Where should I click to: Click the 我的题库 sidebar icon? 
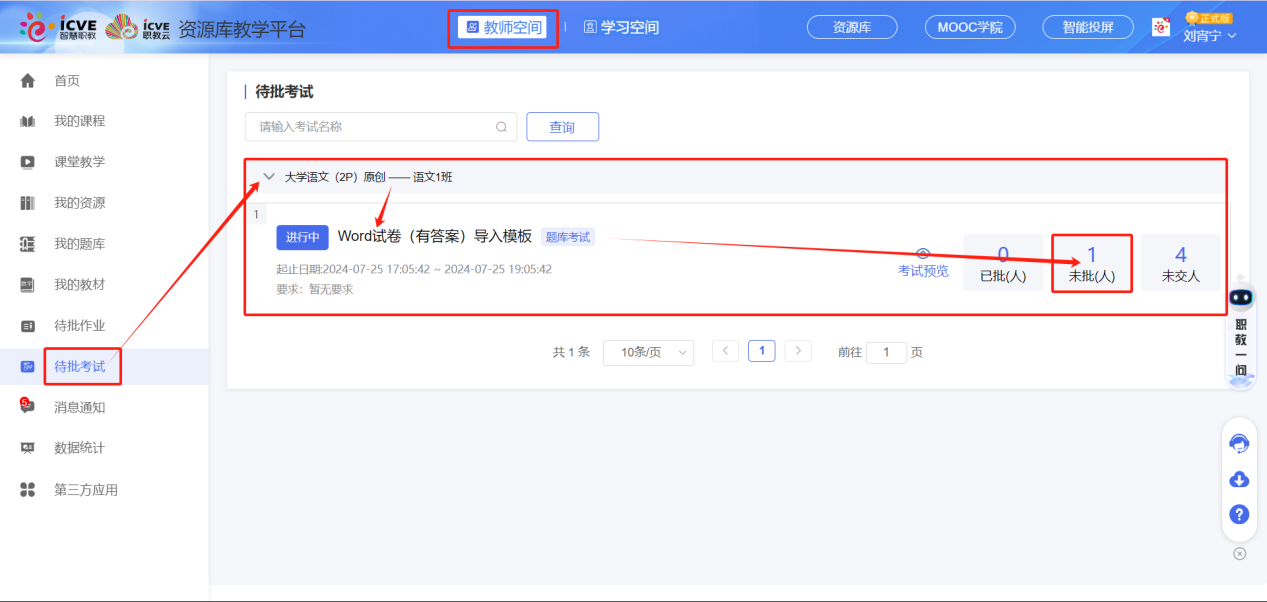point(28,244)
